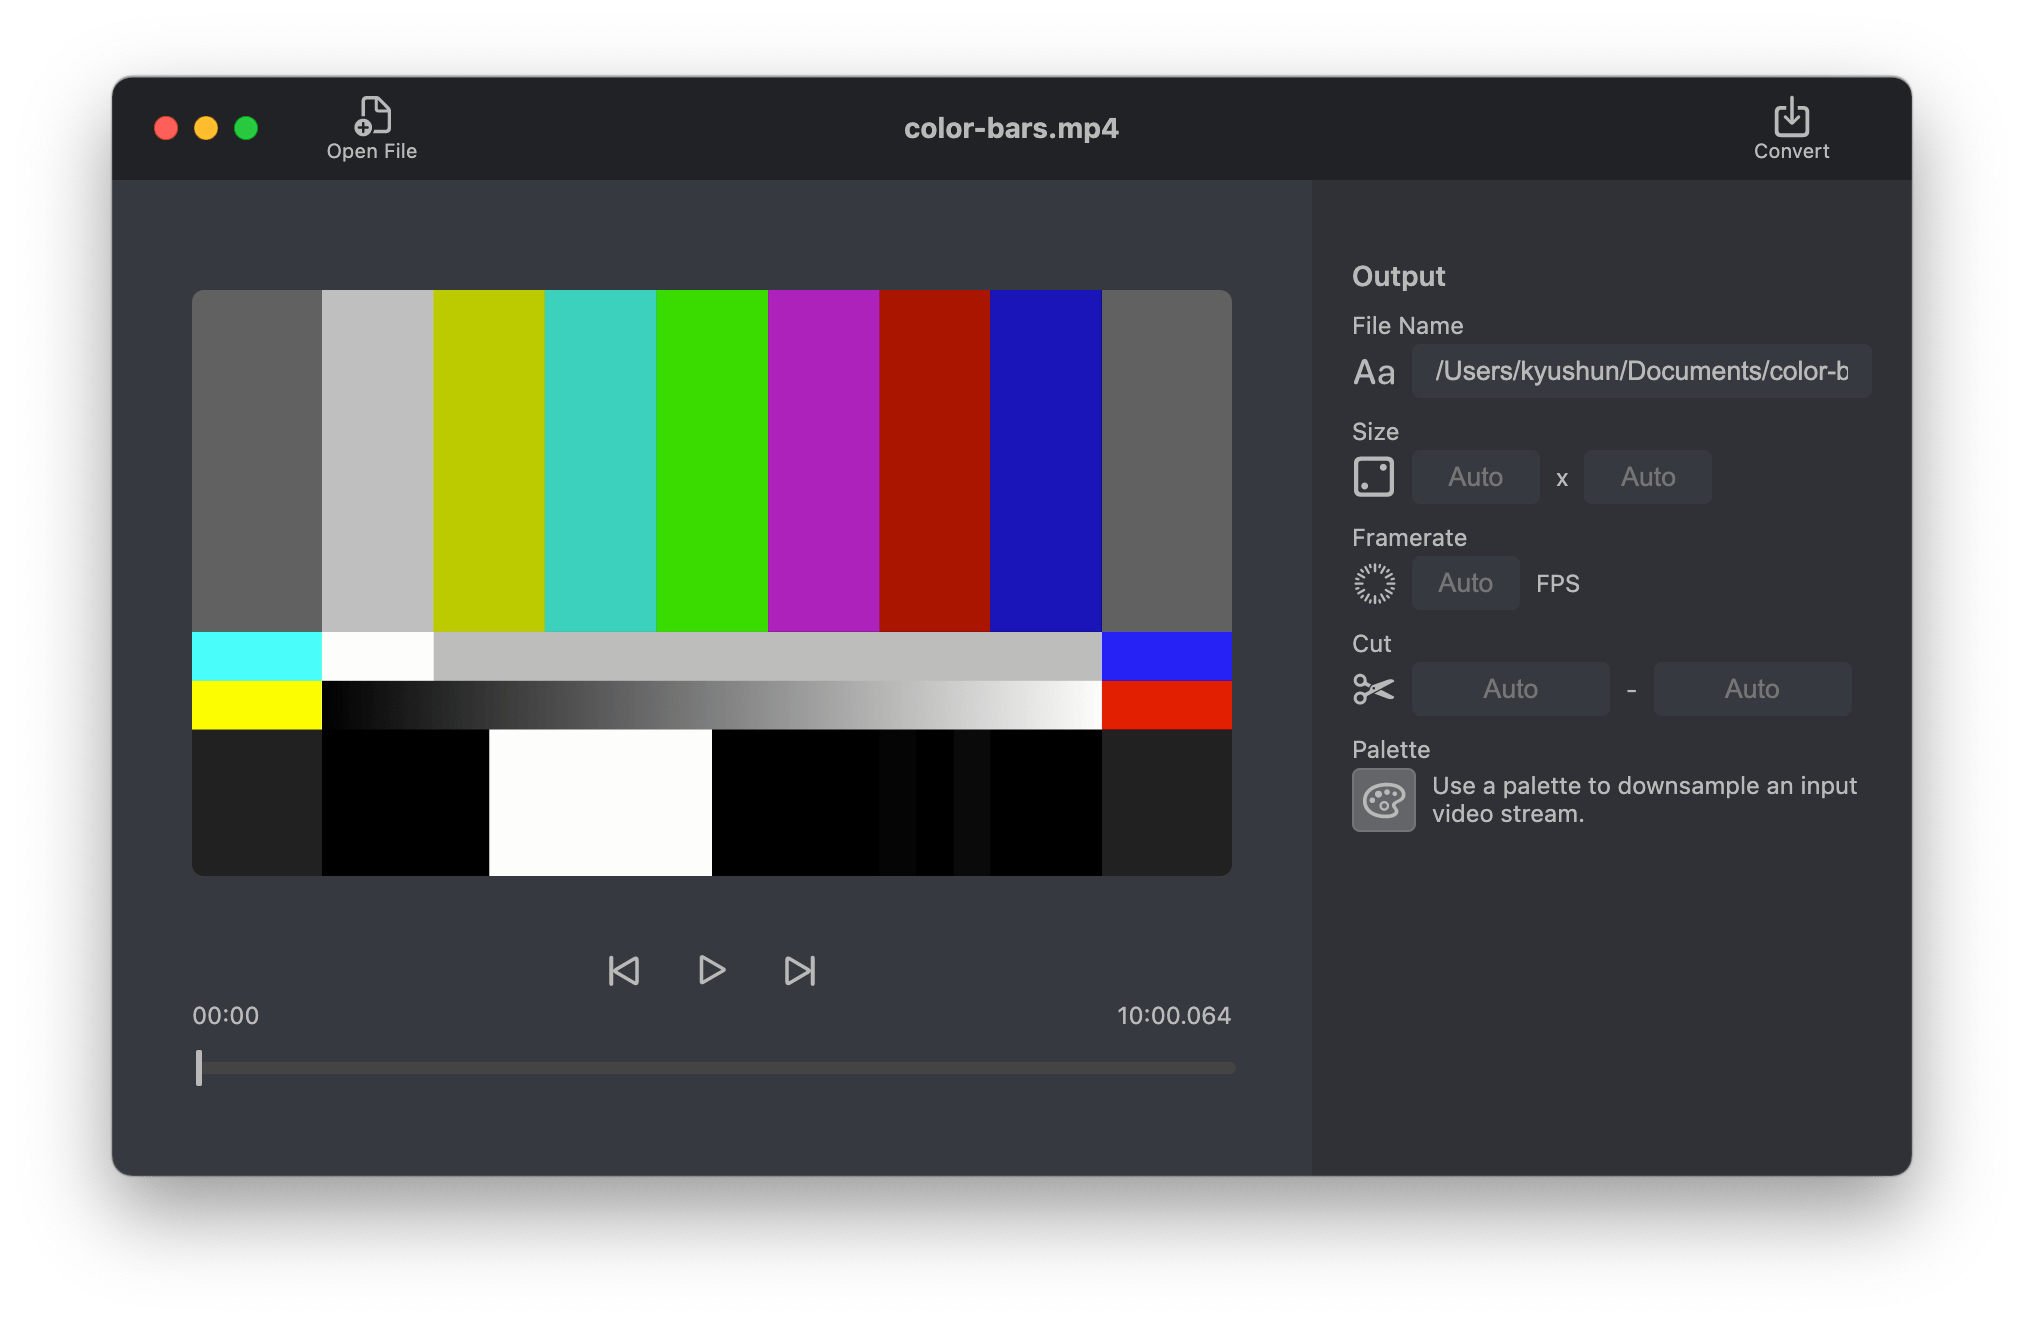2024x1324 pixels.
Task: Toggle the palette downsample button
Action: point(1383,800)
